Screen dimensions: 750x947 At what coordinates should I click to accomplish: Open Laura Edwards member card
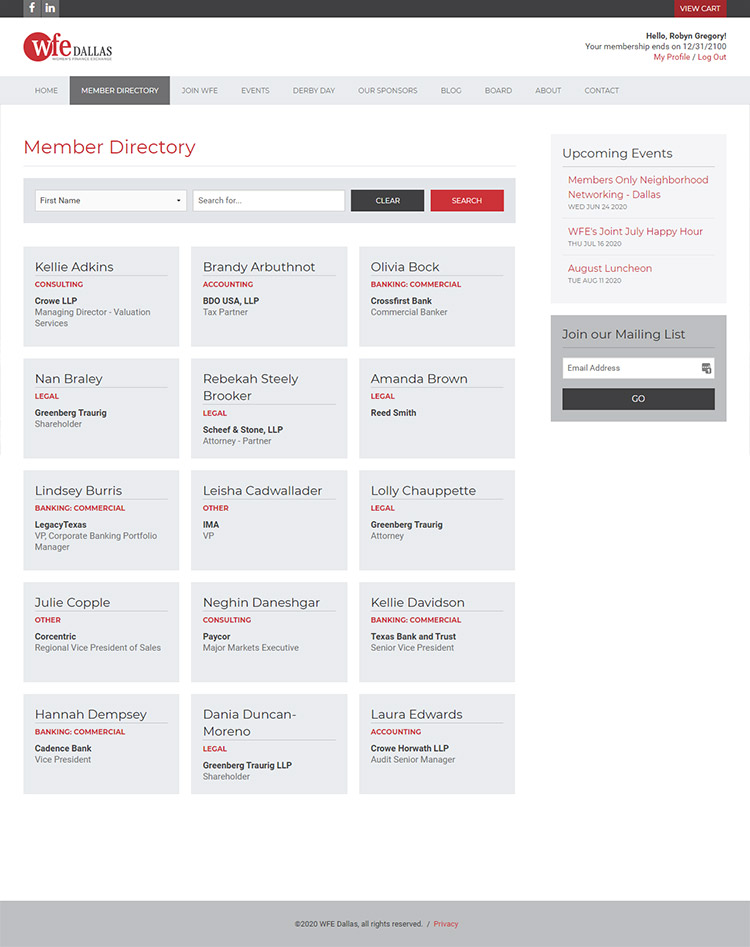pos(437,743)
